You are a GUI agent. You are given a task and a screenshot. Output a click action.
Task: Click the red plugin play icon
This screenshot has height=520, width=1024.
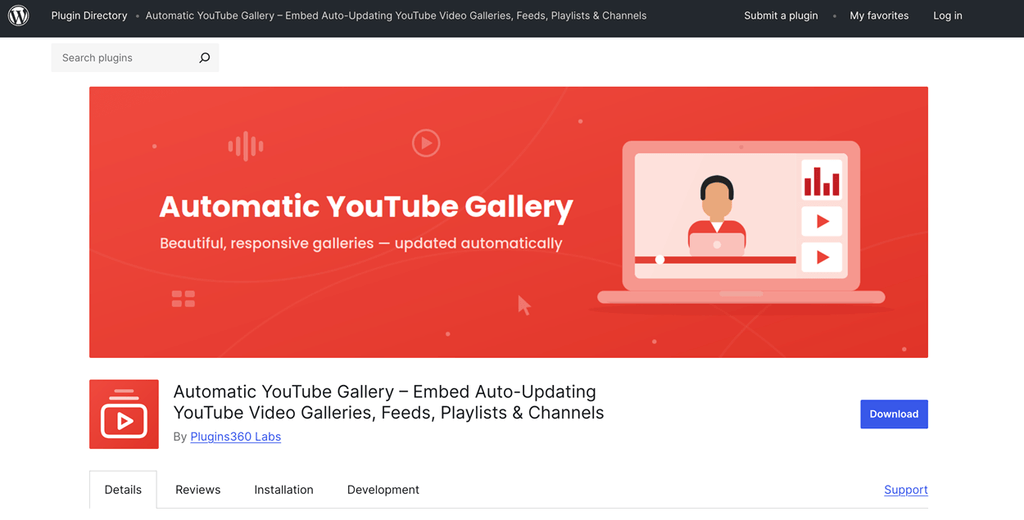124,414
